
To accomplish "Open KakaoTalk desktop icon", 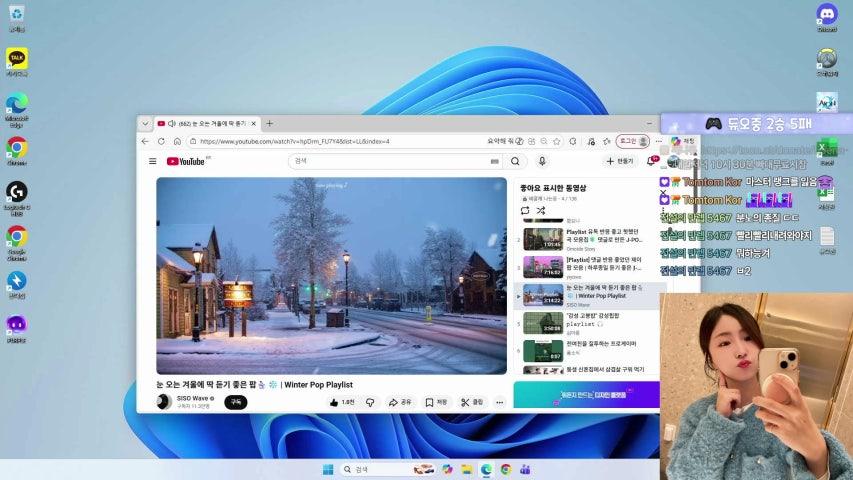I will point(16,58).
